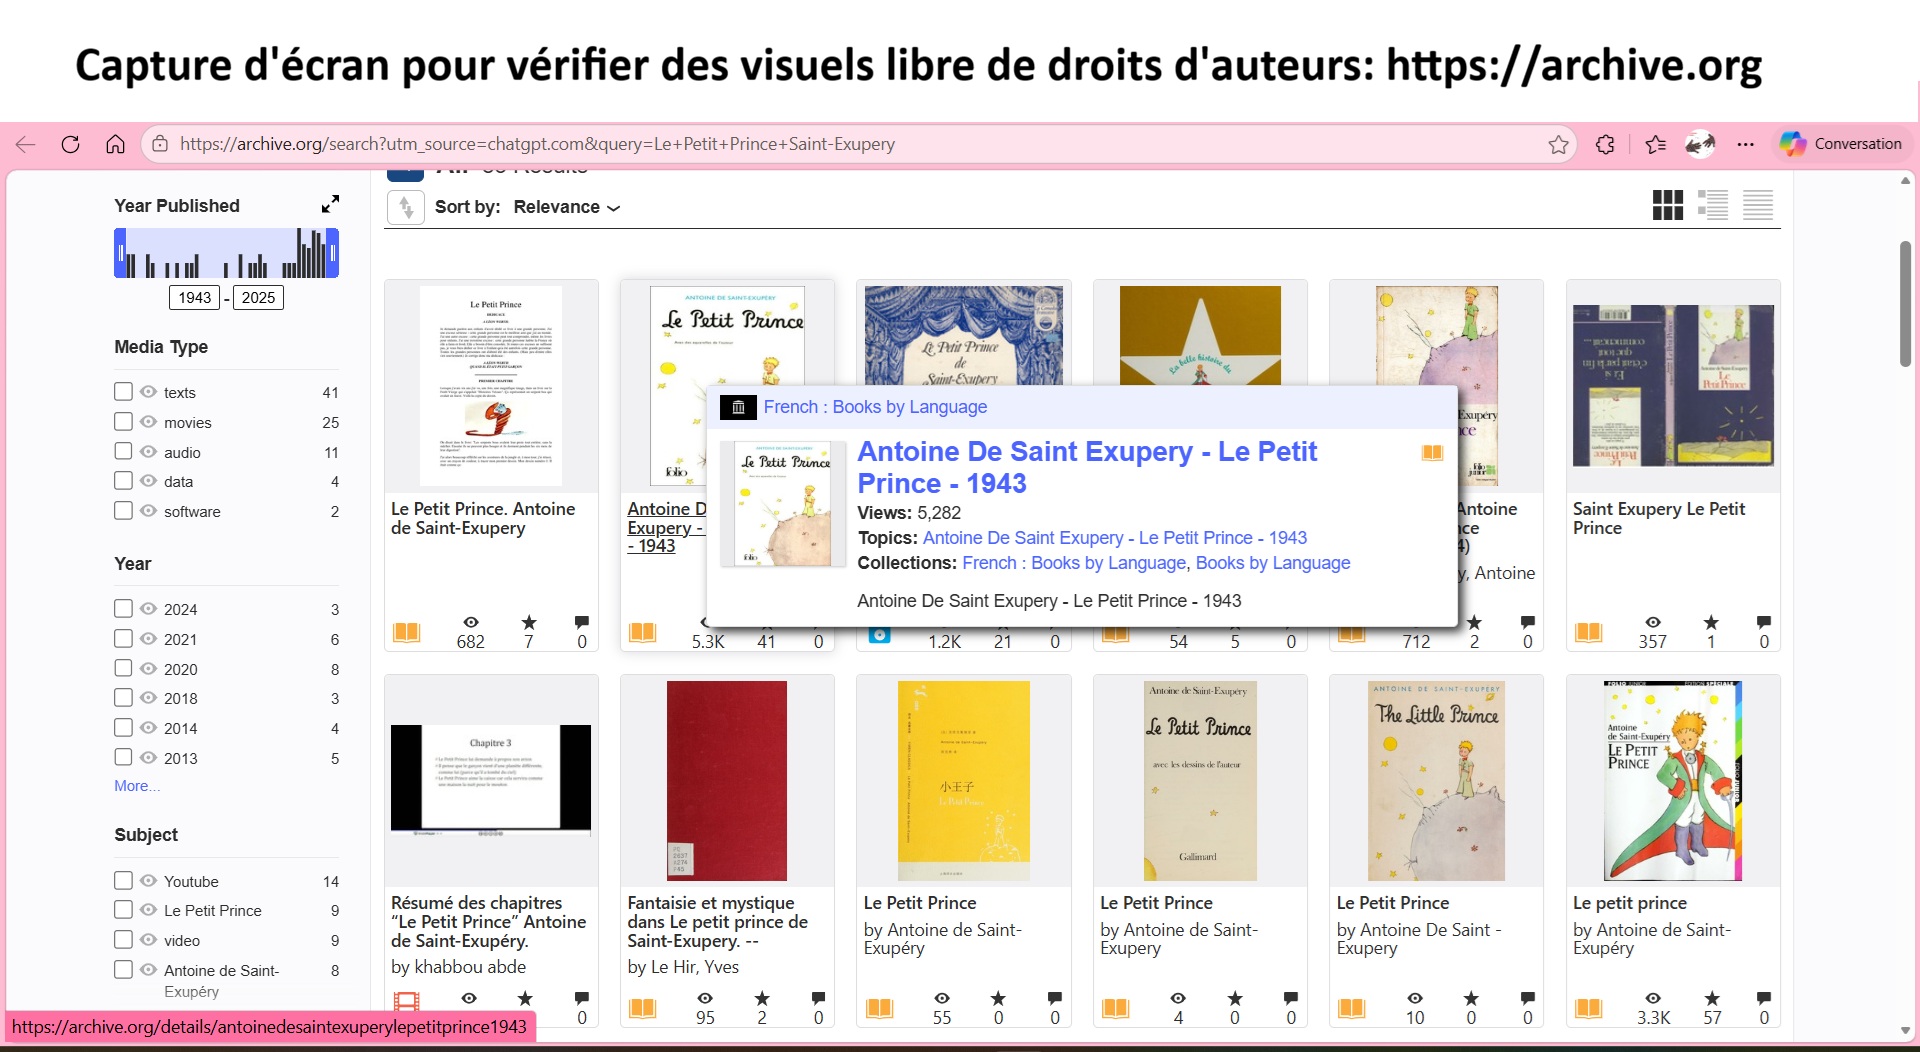Switch to tile grid view
The width and height of the screenshot is (1920, 1052).
pyautogui.click(x=1667, y=205)
